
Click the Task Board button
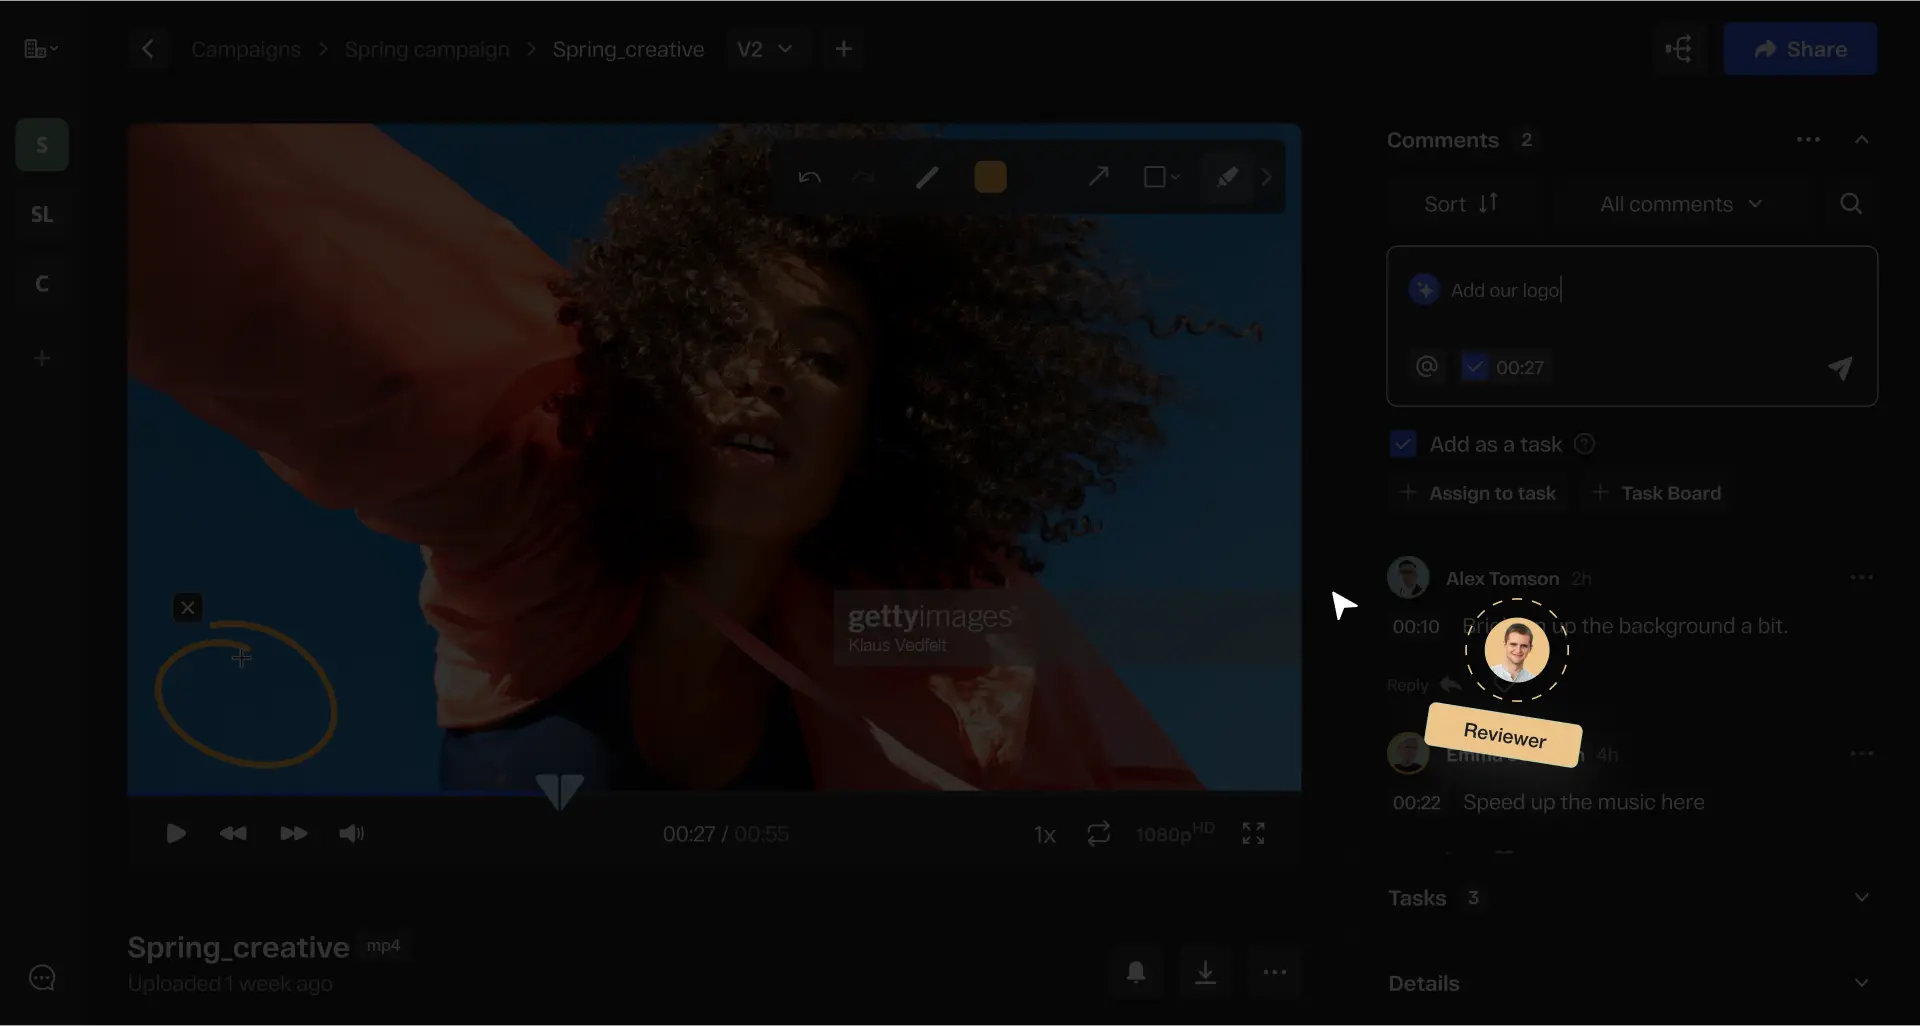pyautogui.click(x=1657, y=493)
